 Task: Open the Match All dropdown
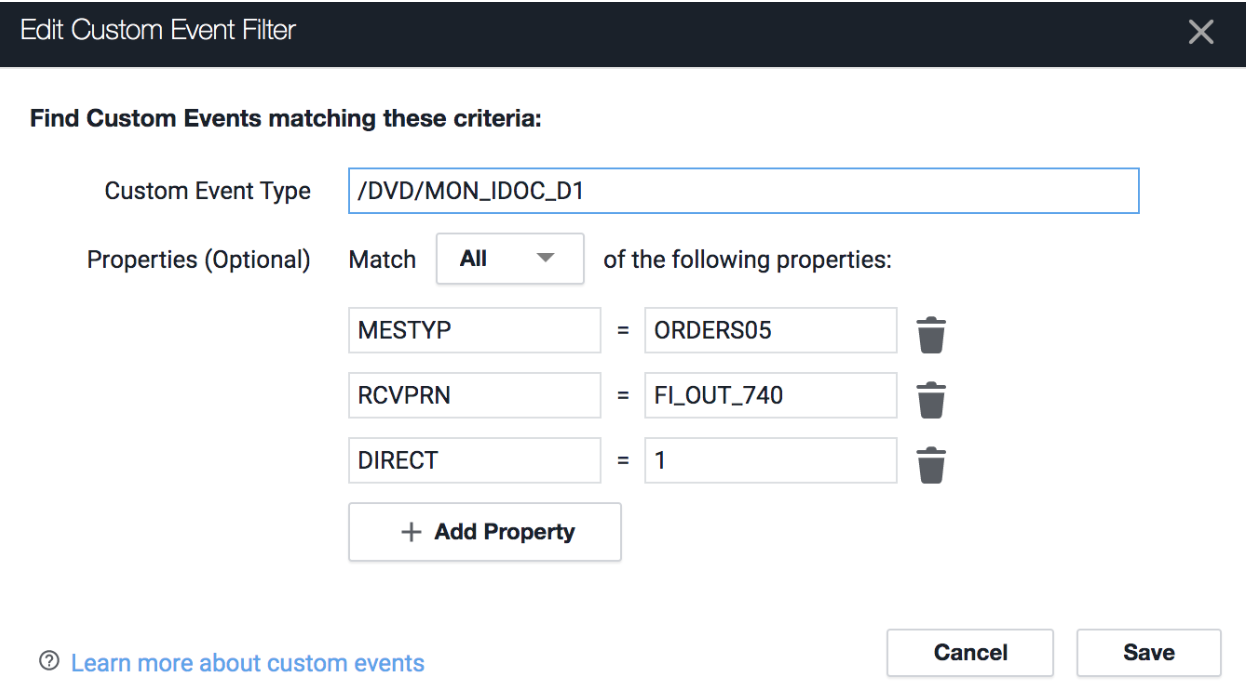click(x=509, y=260)
